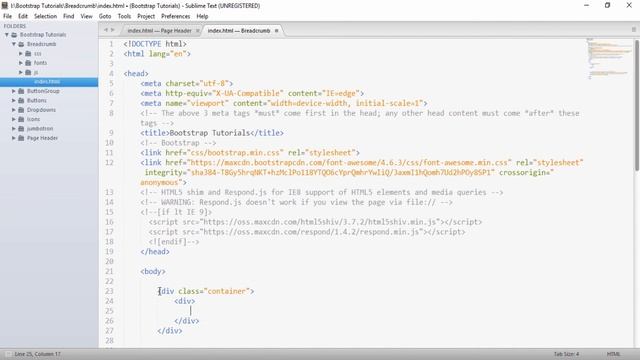Change syntax via HTML in status bar
Screen dimensions: 640x360
click(613, 354)
